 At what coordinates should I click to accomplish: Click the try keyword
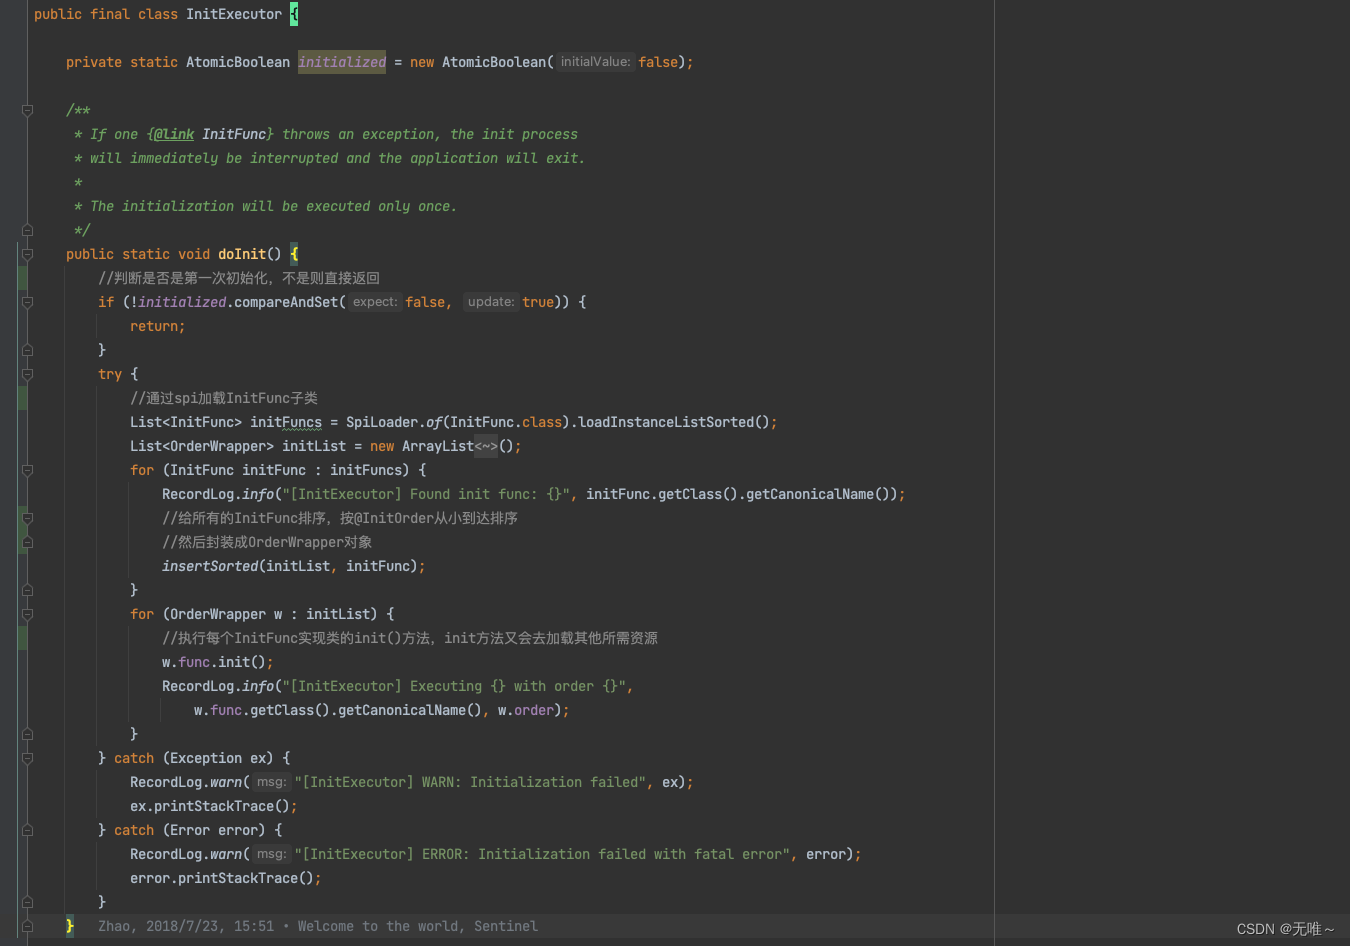(x=110, y=374)
